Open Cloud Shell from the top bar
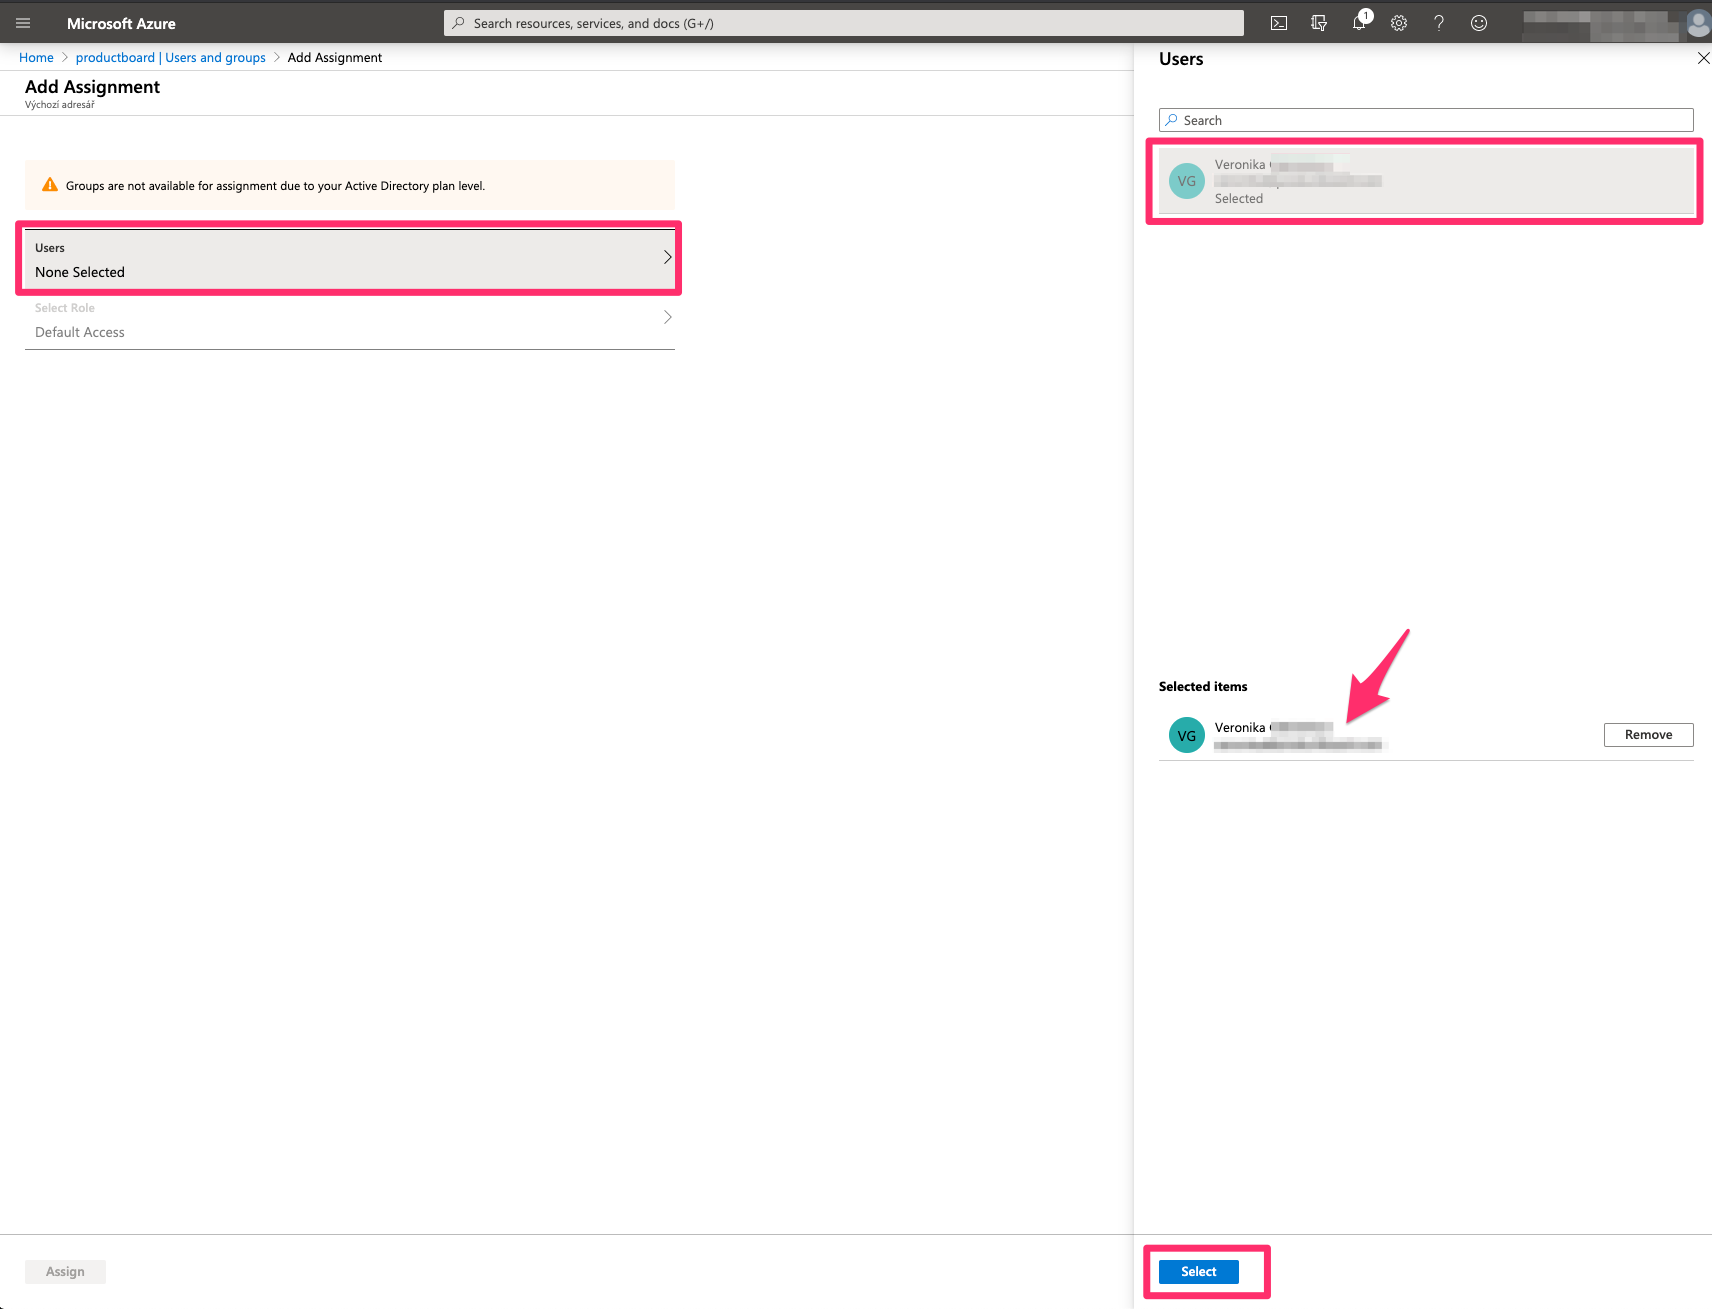This screenshot has width=1712, height=1309. coord(1278,23)
